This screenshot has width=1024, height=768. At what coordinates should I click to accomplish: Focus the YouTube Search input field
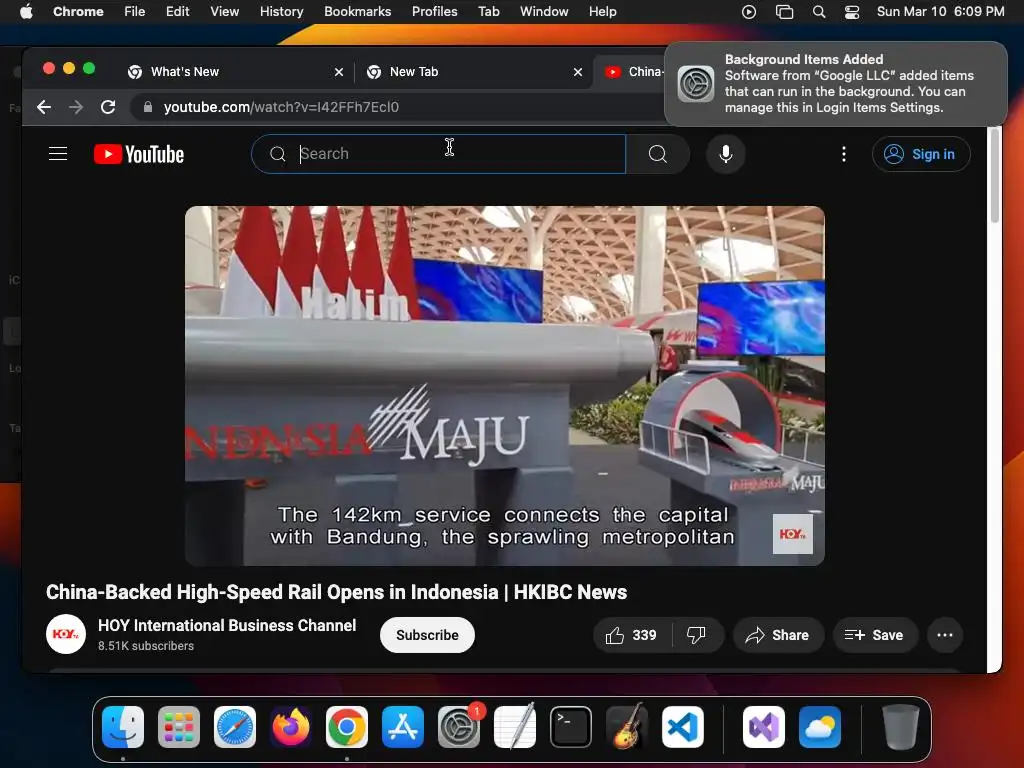[x=439, y=154]
